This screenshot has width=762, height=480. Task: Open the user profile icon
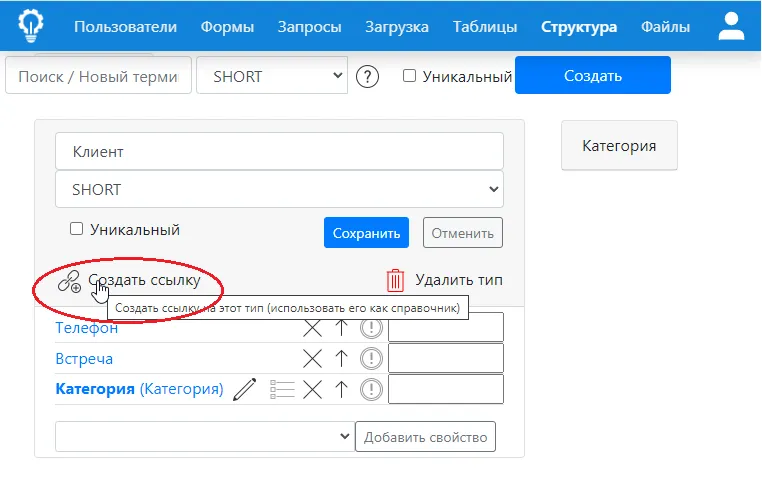tap(731, 26)
